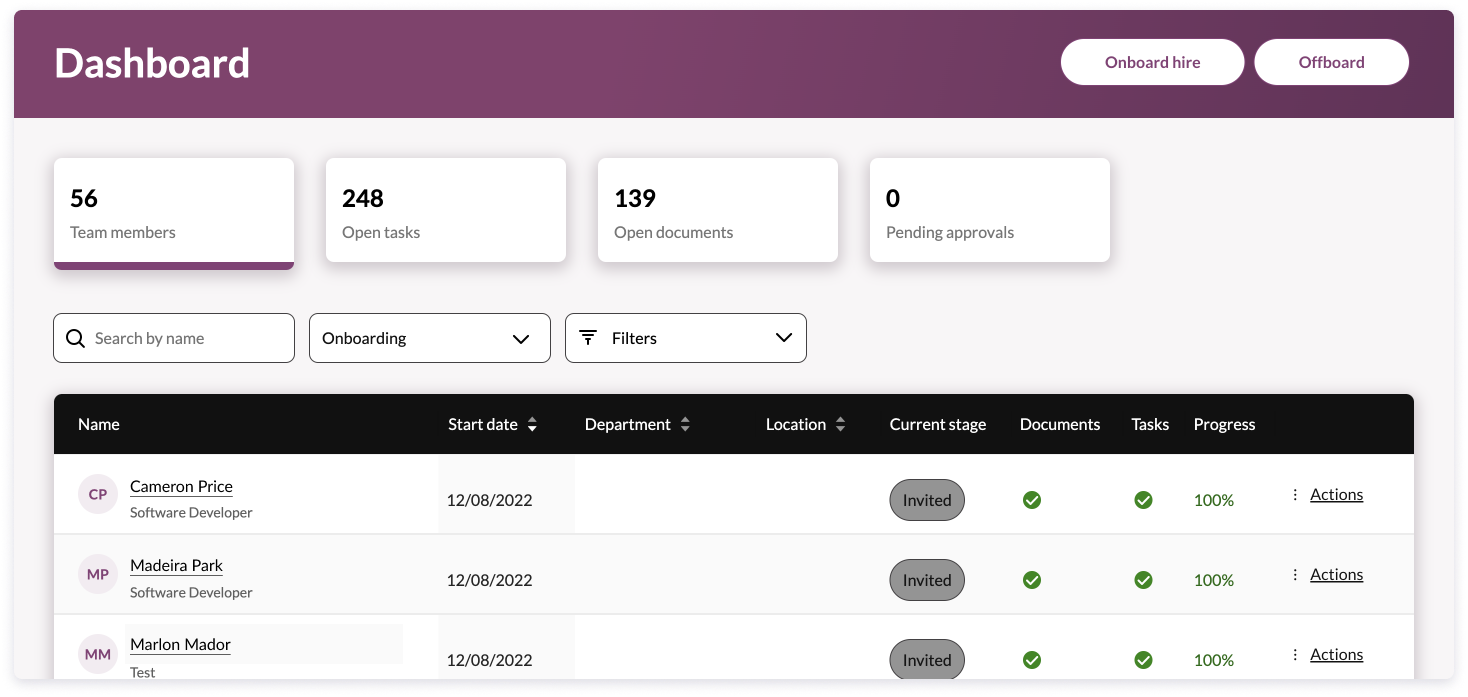The image size is (1468, 697).
Task: Sort by Location arrows icon
Action: tap(840, 425)
